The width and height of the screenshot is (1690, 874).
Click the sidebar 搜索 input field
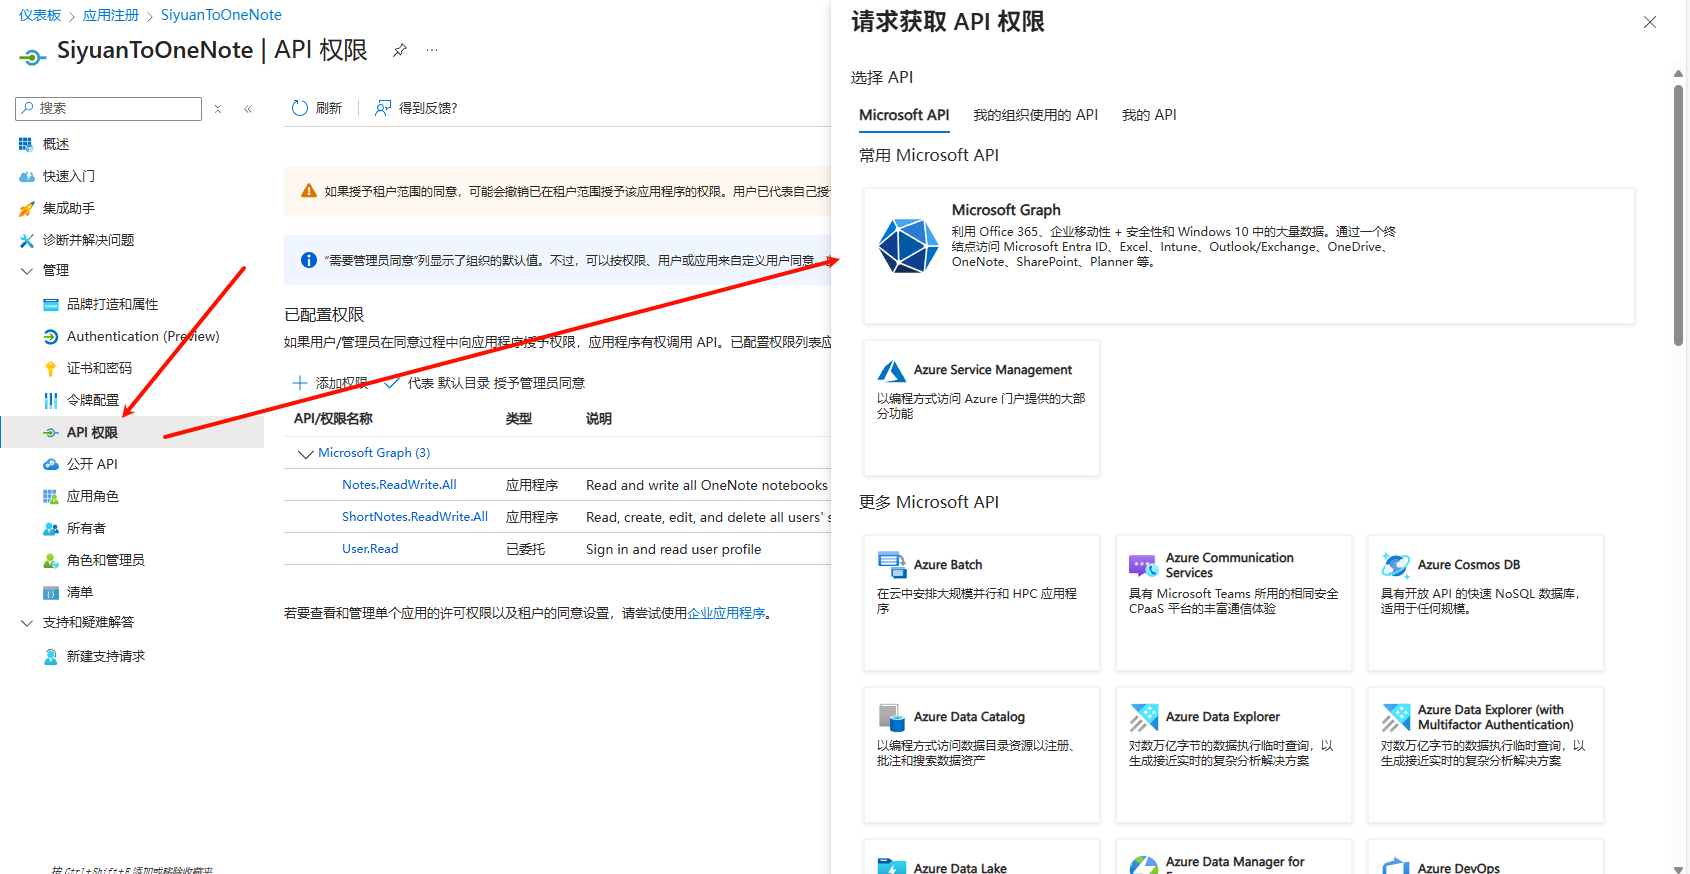click(x=109, y=108)
